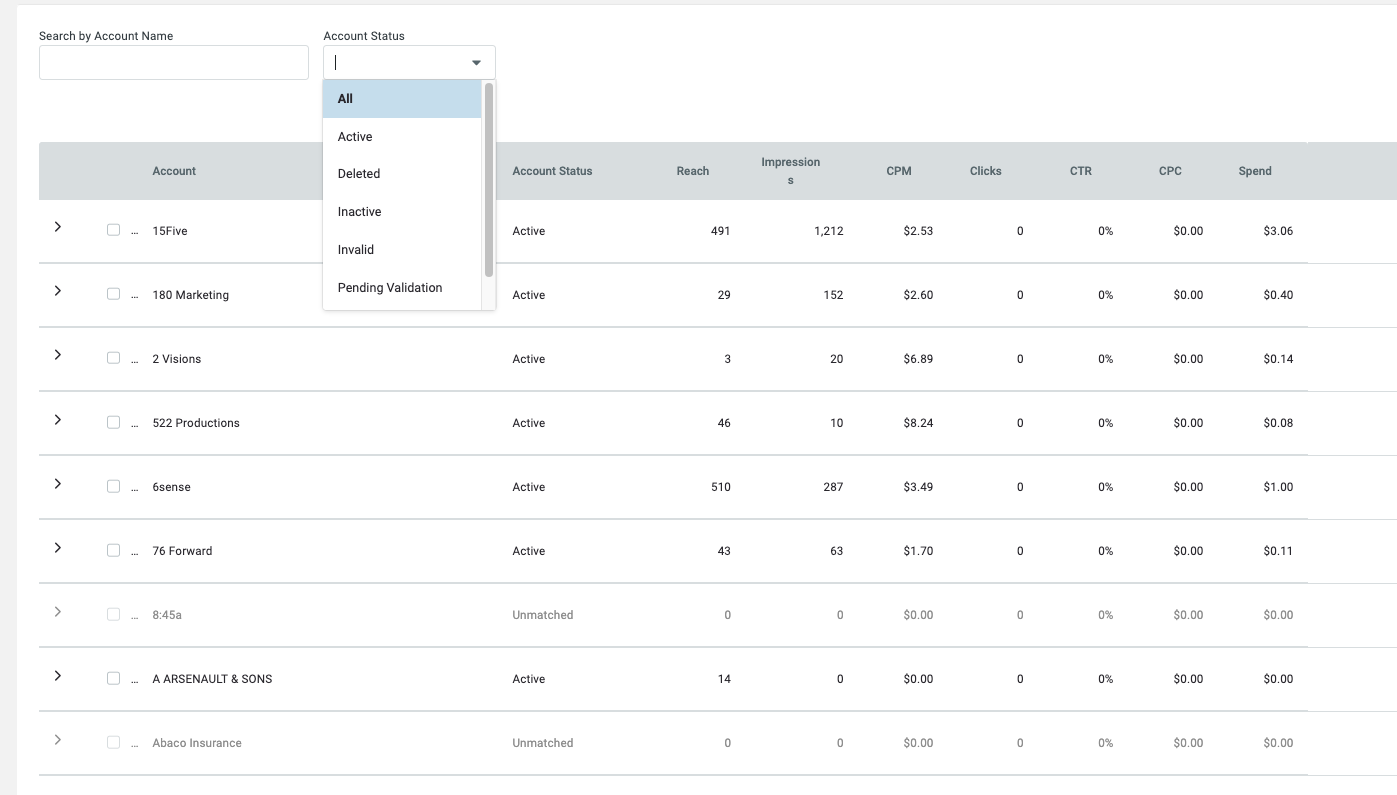Click the 510 reach value
1397x795 pixels.
click(x=720, y=487)
